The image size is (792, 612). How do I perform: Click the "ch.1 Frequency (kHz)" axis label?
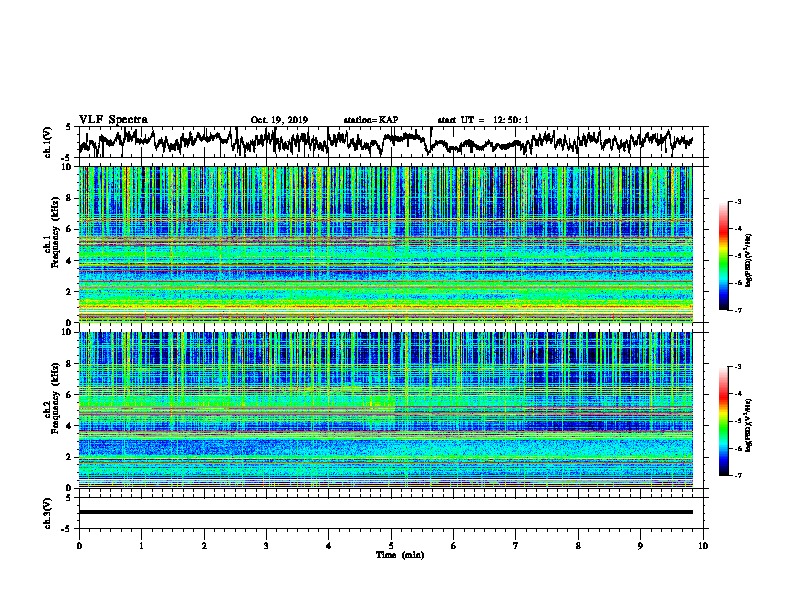pos(51,233)
